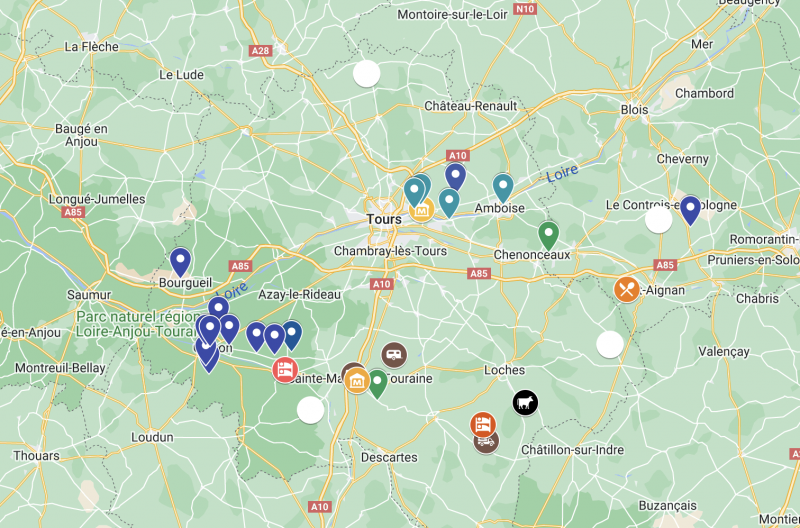Select the blue pin at Le Controis-en-Sologne
Screen dimensions: 800x528
click(690, 210)
